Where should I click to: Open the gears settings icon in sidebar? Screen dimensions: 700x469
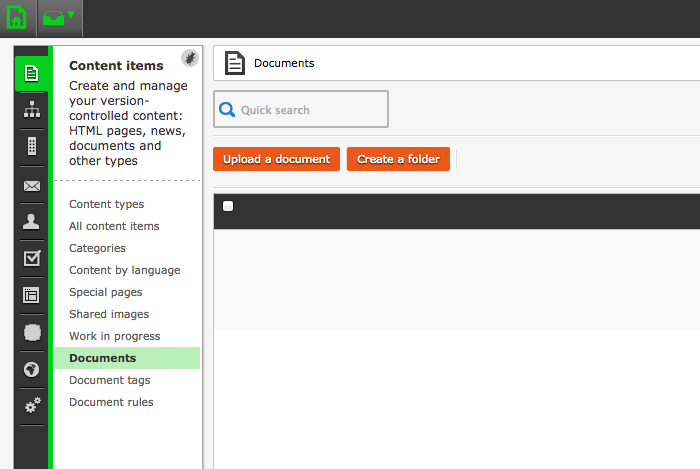32,405
